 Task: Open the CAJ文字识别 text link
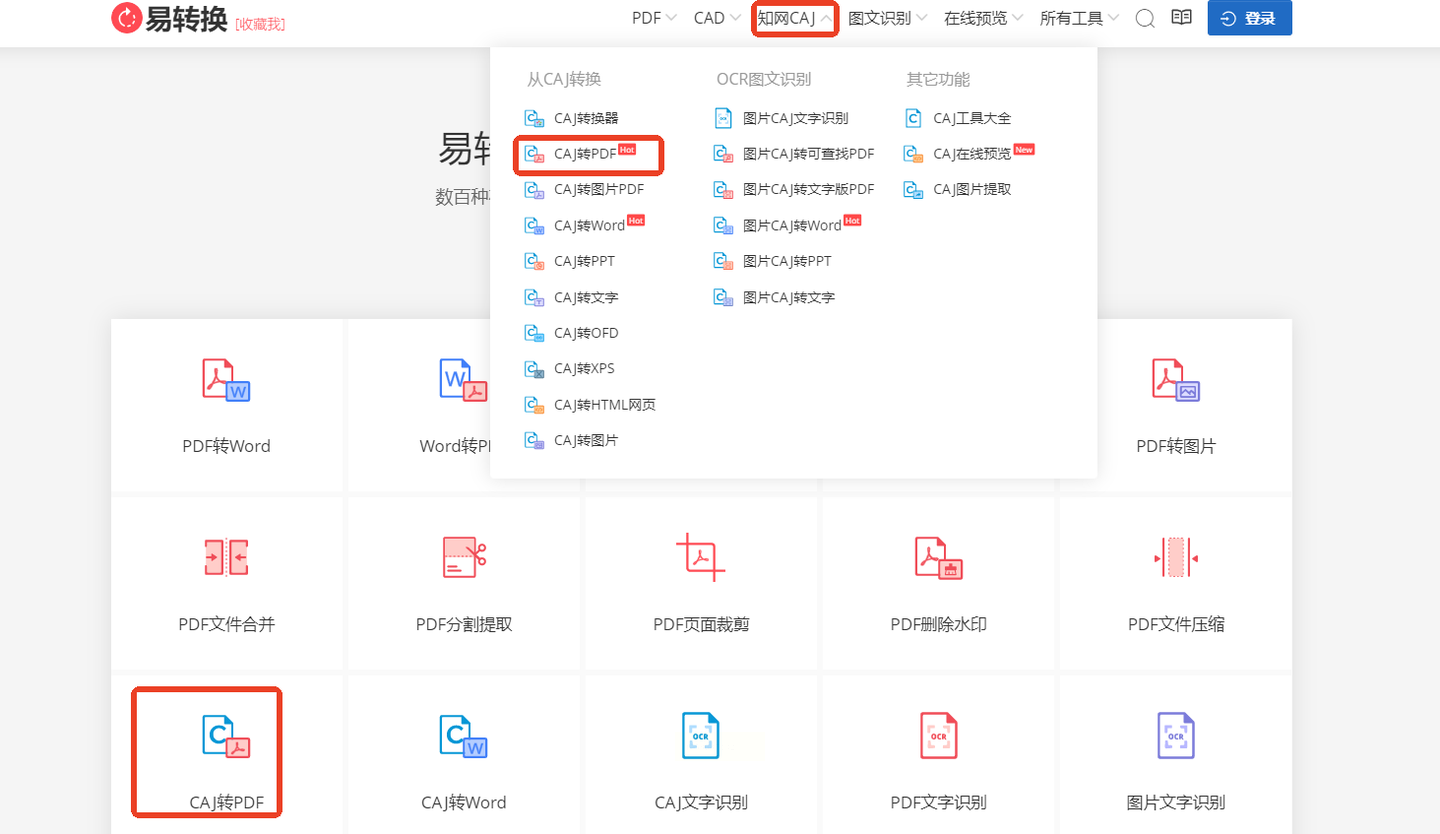(x=701, y=802)
